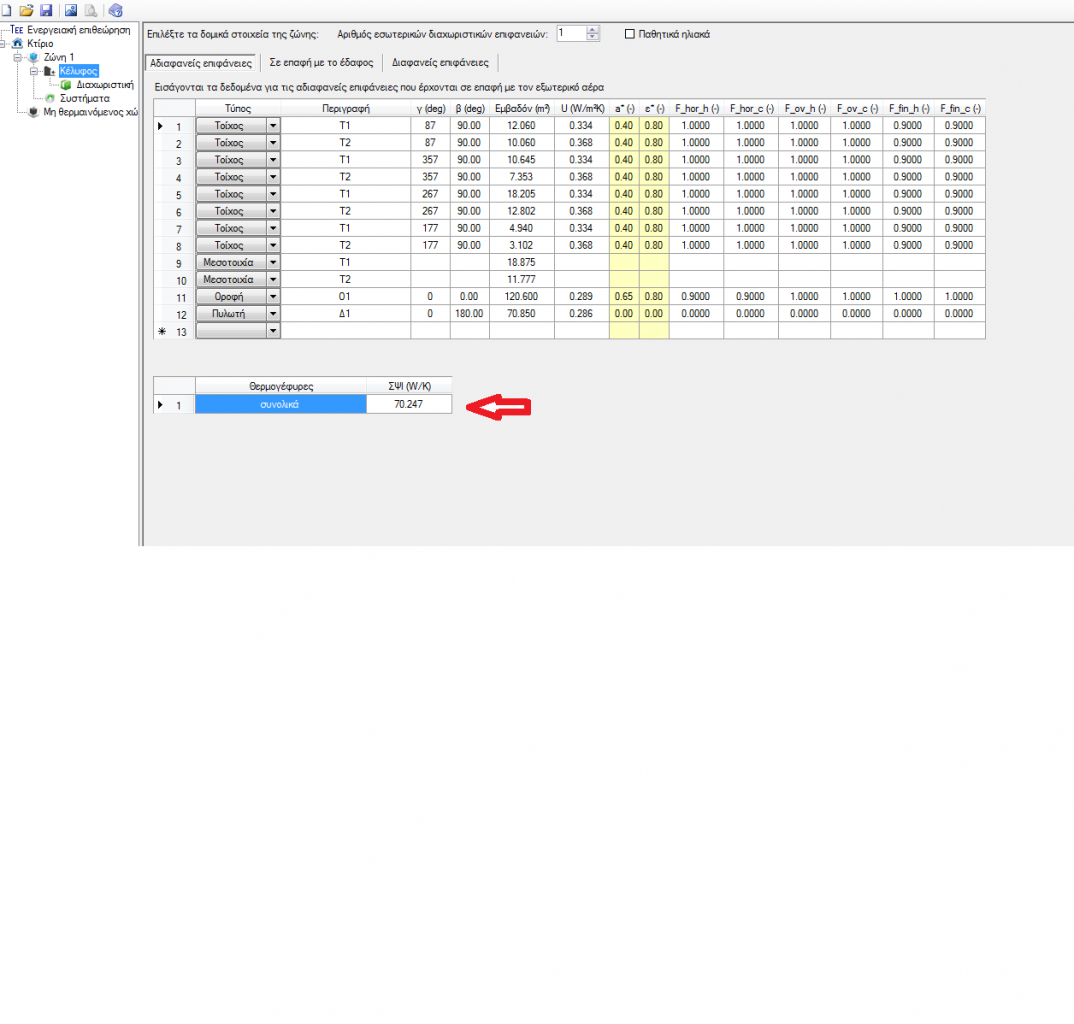Collapse the Κέλυφος tree node
1074x1024 pixels.
click(x=33, y=71)
